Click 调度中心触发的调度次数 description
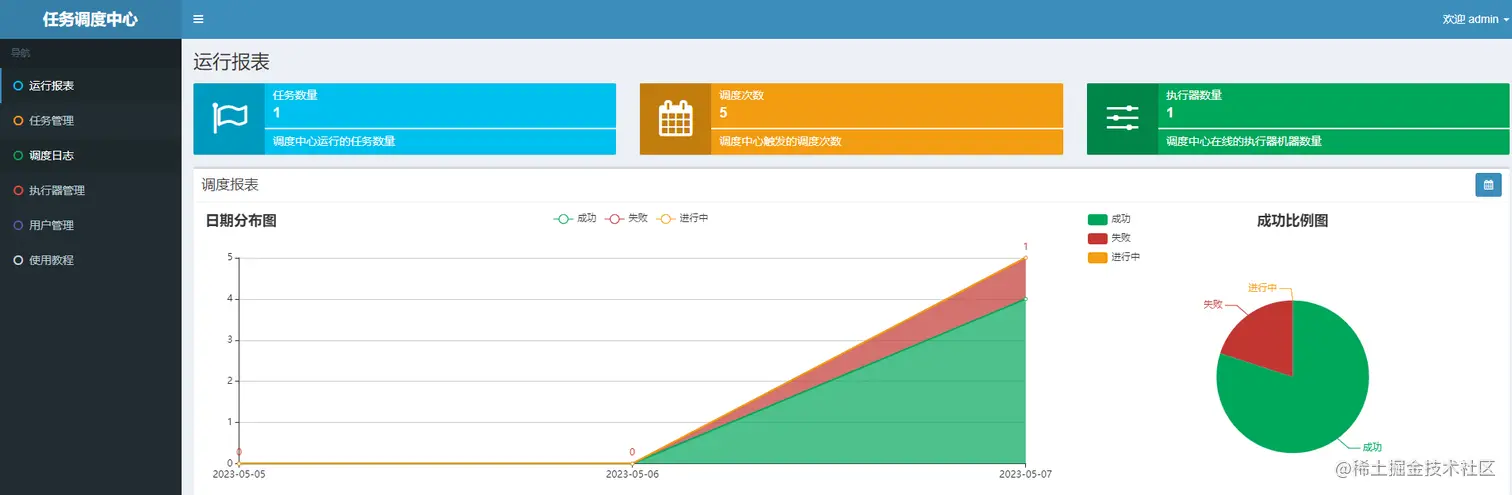The width and height of the screenshot is (1512, 495). [780, 142]
